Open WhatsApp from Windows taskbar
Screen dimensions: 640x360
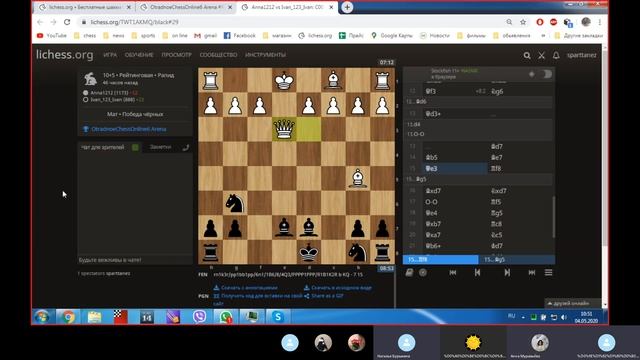click(225, 317)
